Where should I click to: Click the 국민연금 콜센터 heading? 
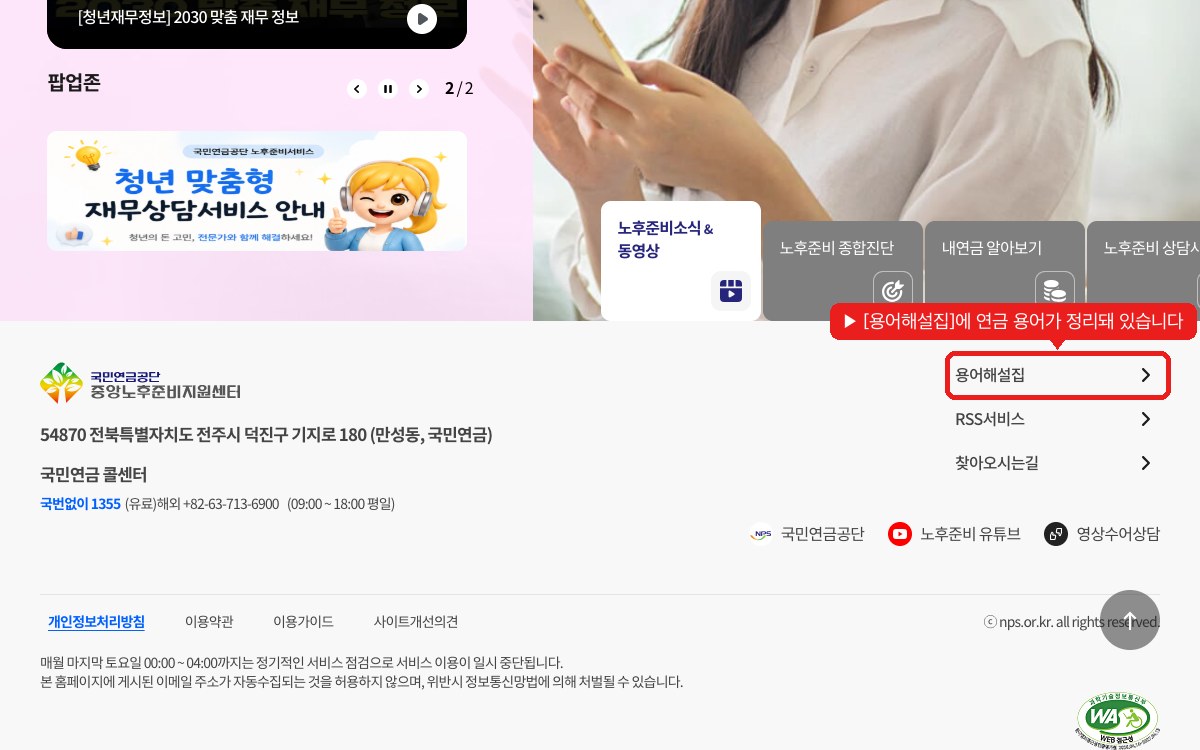93,474
